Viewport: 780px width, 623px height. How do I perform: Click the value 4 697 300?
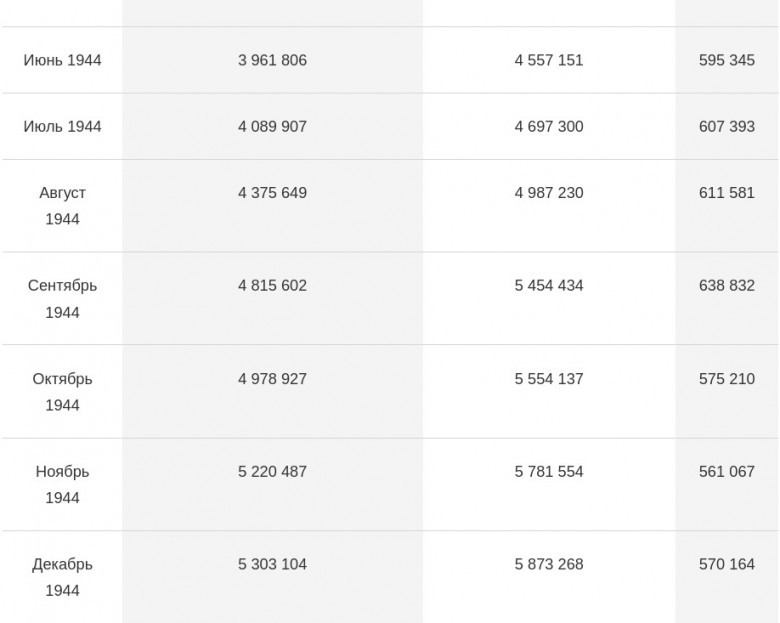click(x=549, y=126)
